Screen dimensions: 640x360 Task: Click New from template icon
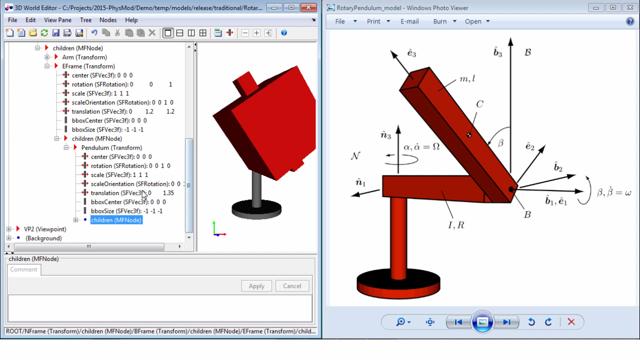pyautogui.click(x=21, y=33)
